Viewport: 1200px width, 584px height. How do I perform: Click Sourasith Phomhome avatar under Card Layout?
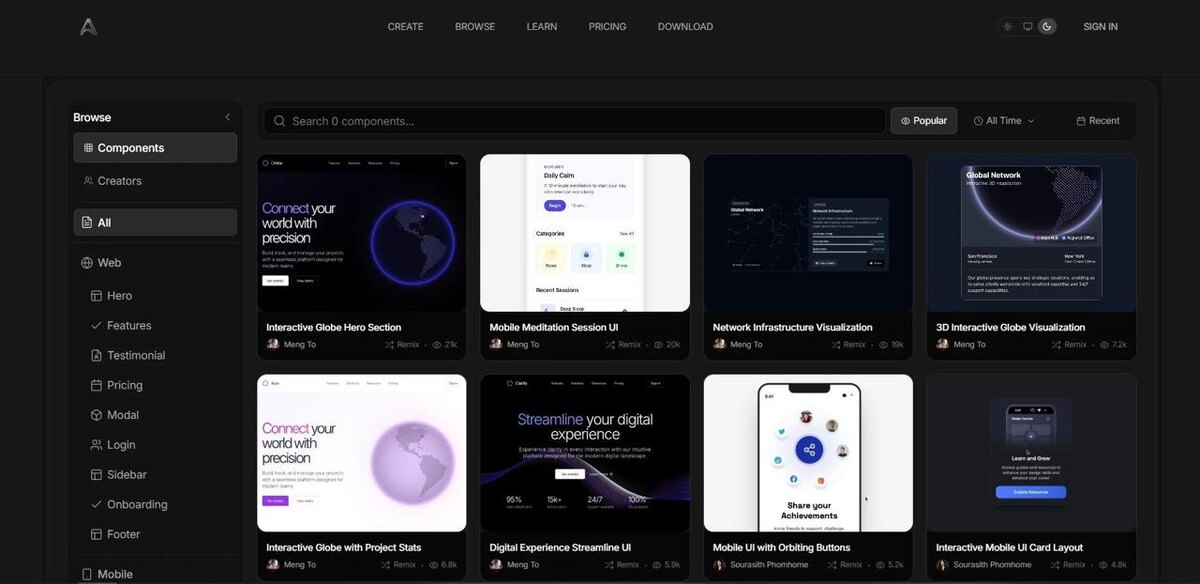[942, 565]
